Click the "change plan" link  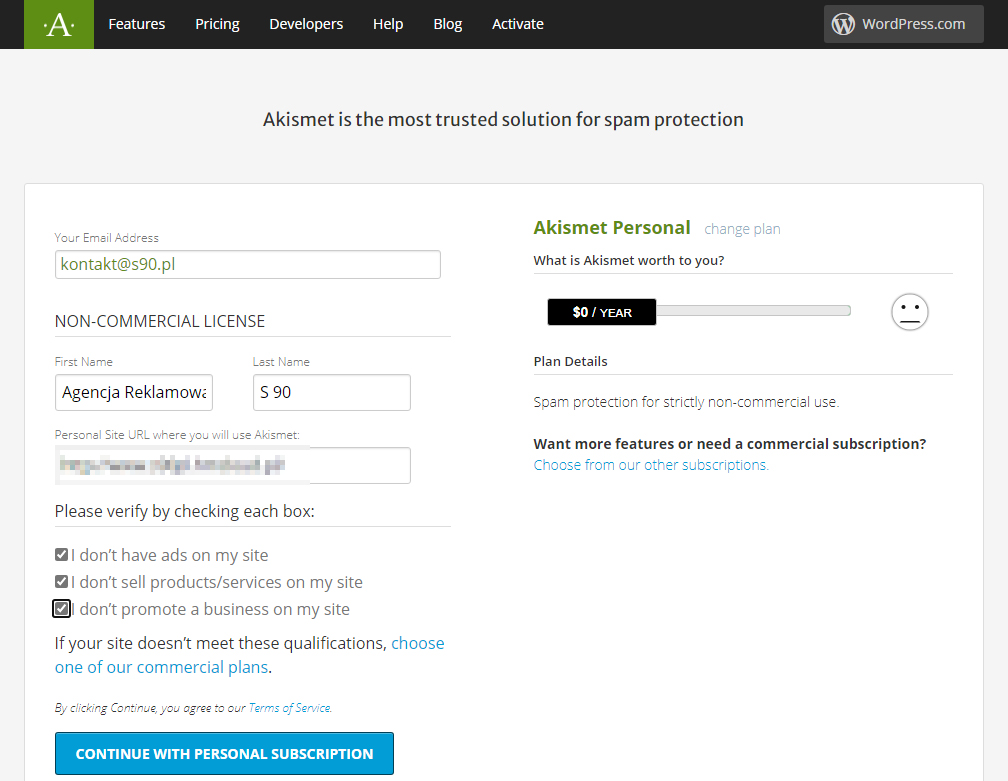click(742, 229)
